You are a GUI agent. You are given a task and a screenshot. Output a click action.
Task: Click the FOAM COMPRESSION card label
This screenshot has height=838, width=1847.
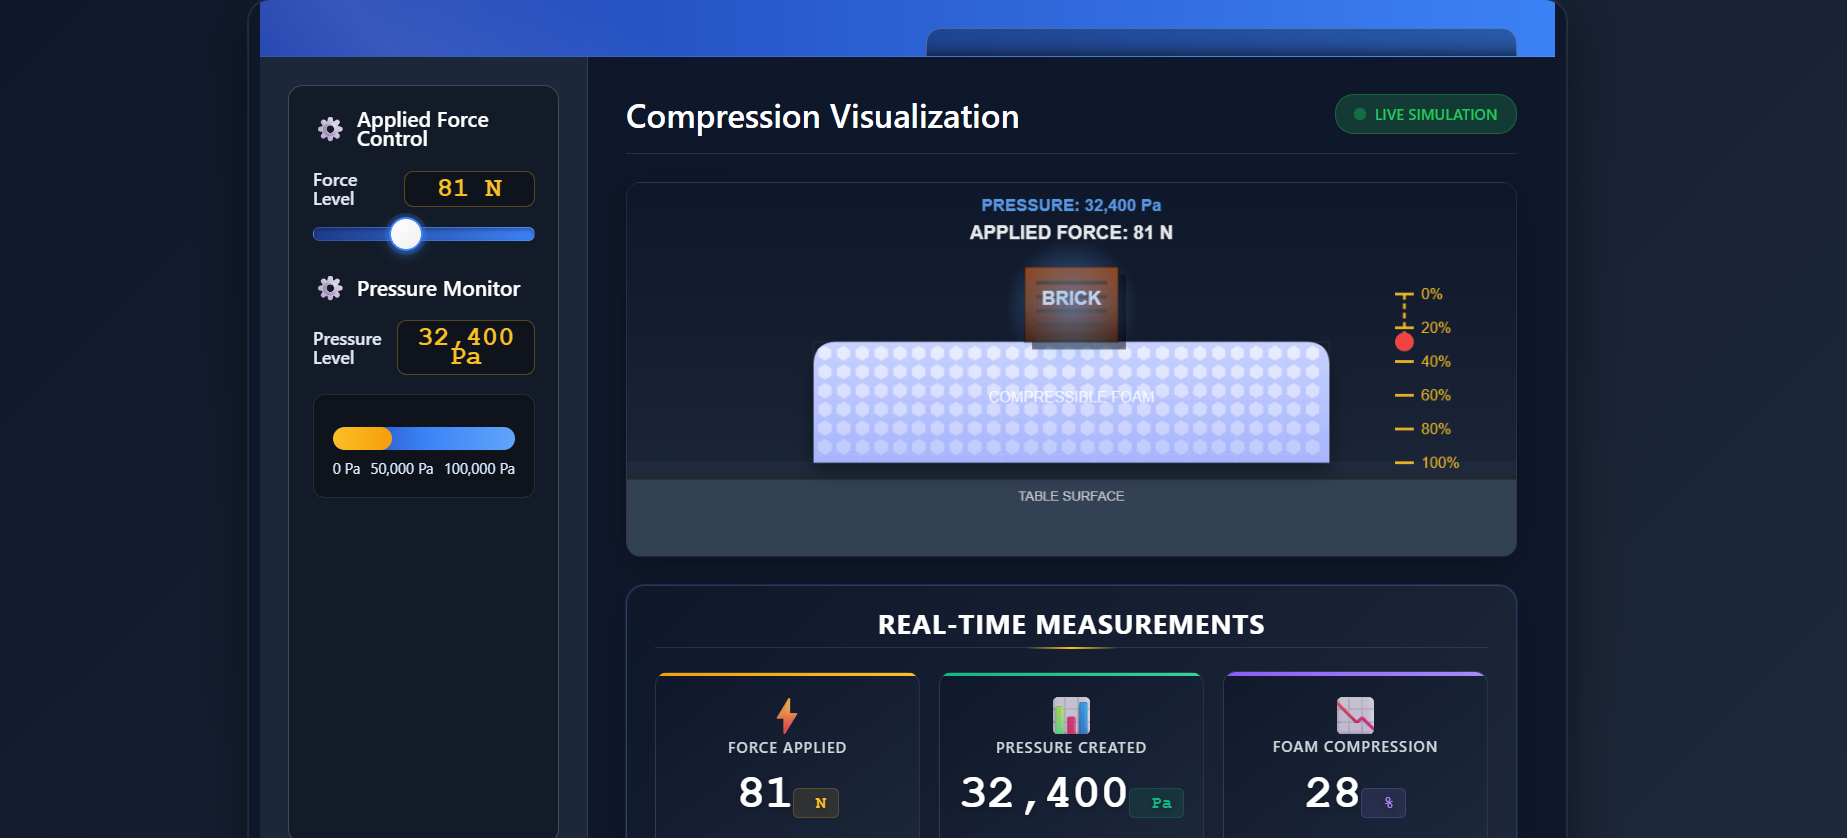[x=1355, y=747]
